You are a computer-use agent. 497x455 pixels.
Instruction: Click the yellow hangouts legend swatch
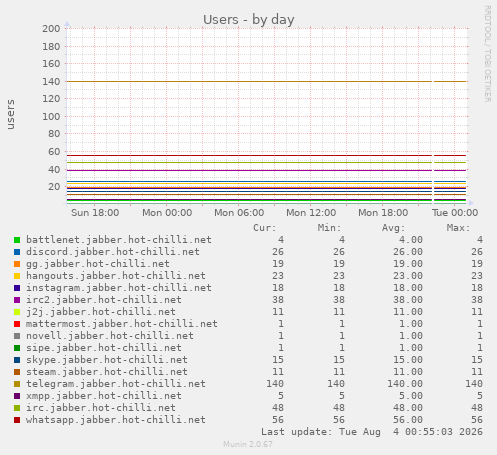17,276
